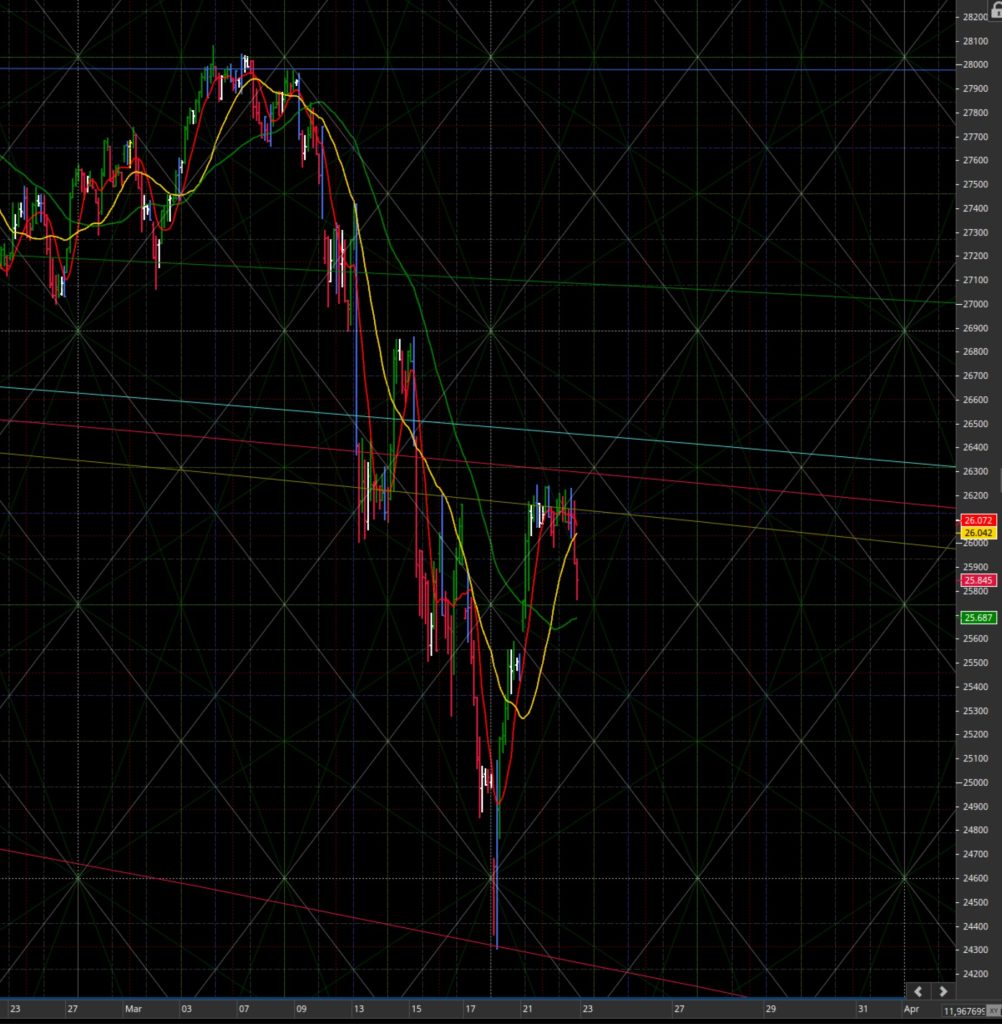Click the 28000 level on the price axis
1002x1024 pixels.
[x=975, y=65]
